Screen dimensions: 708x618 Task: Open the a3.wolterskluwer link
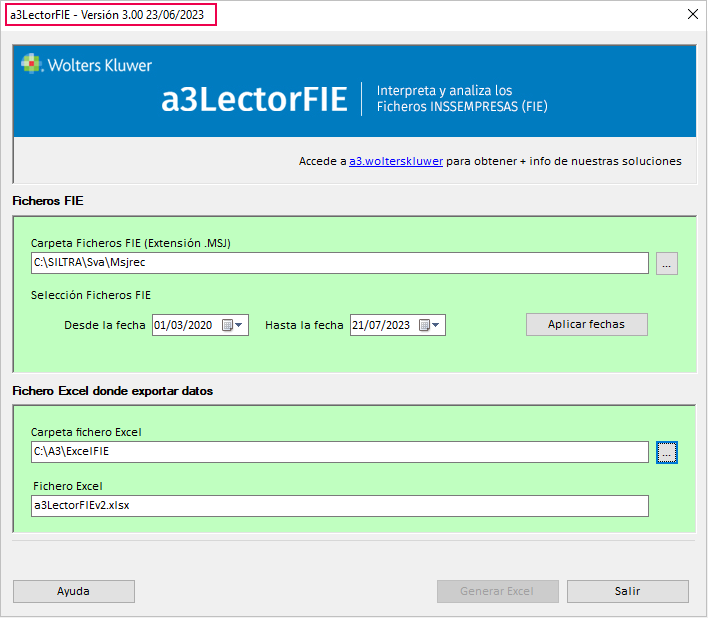pos(396,161)
